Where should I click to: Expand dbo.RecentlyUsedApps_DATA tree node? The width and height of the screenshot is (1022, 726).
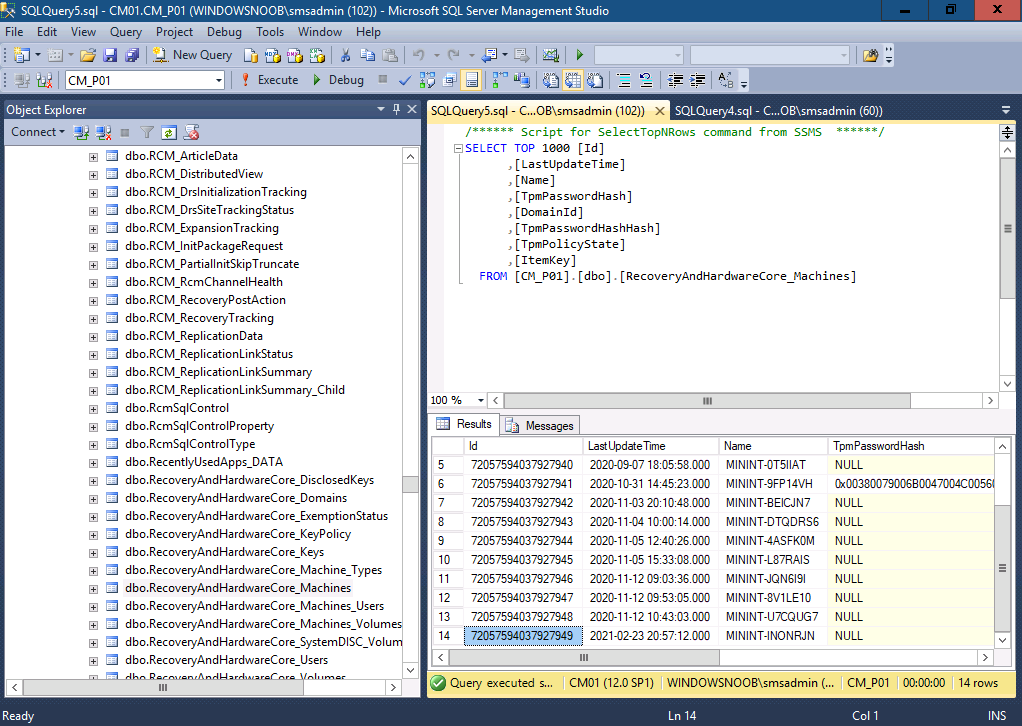pos(93,463)
